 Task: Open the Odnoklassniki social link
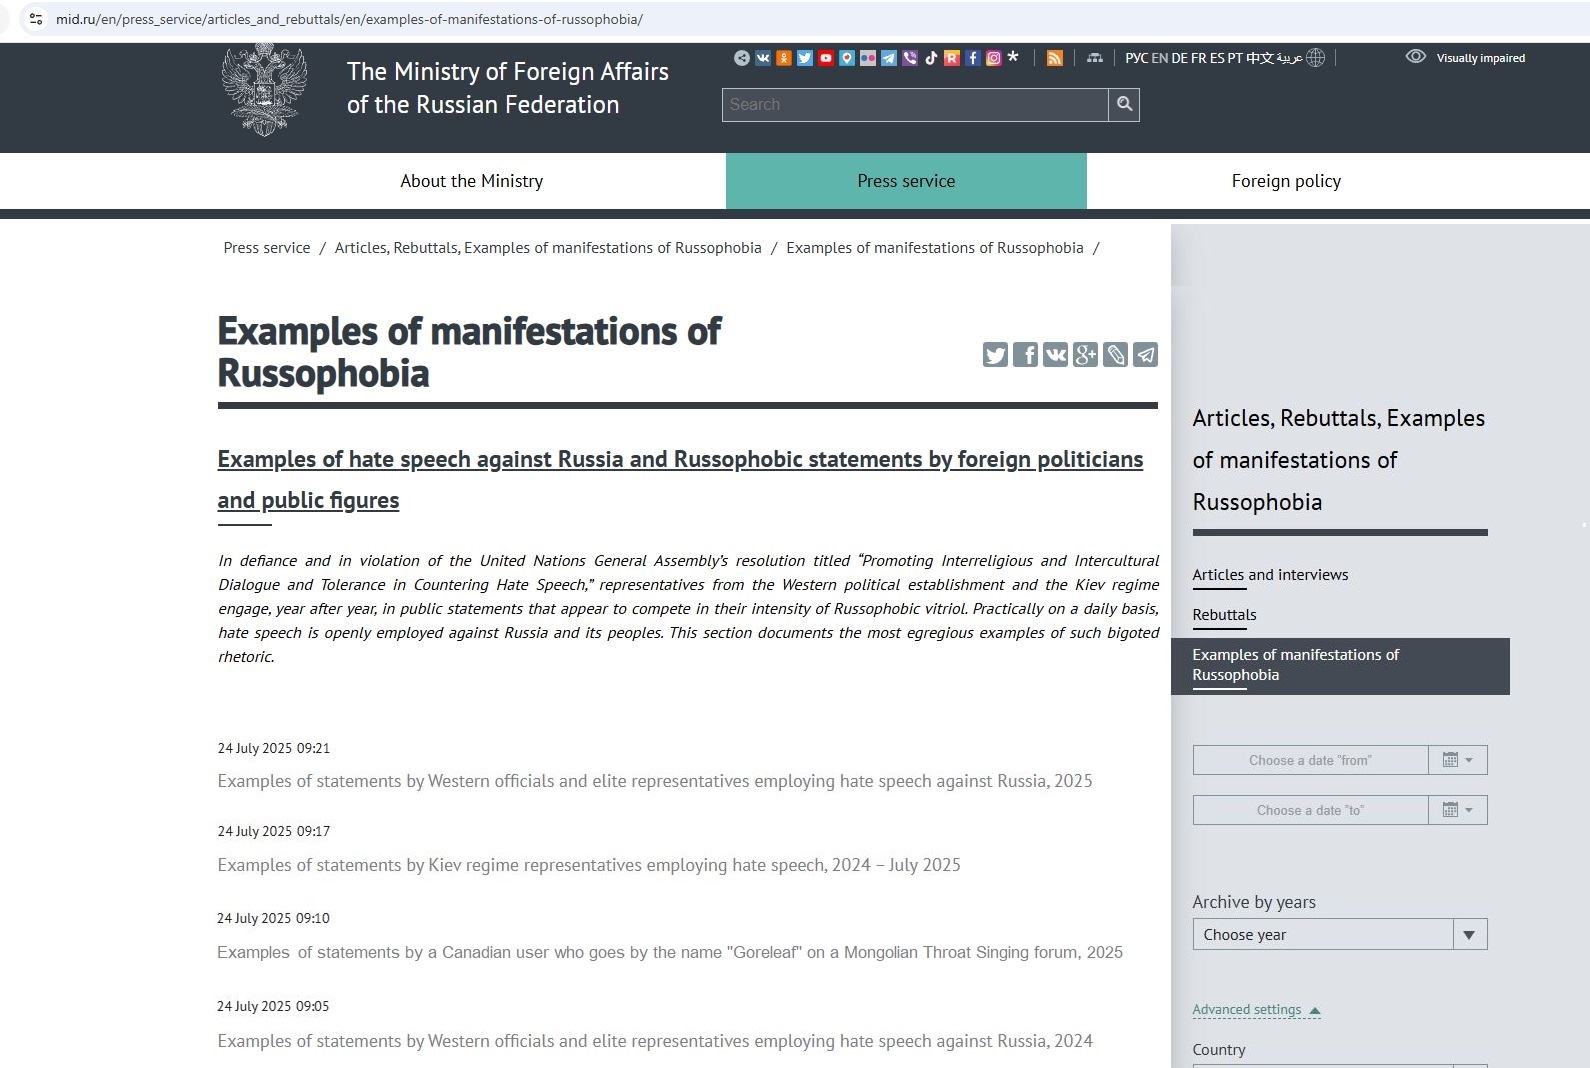pos(784,58)
